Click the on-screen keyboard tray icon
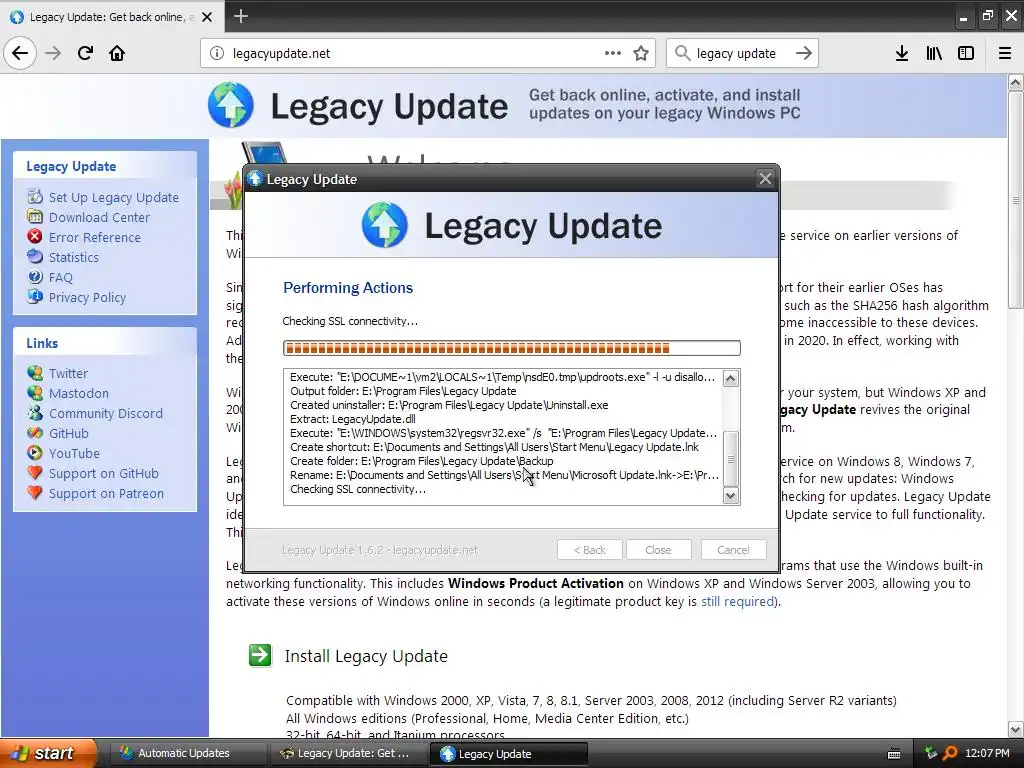 (894, 754)
